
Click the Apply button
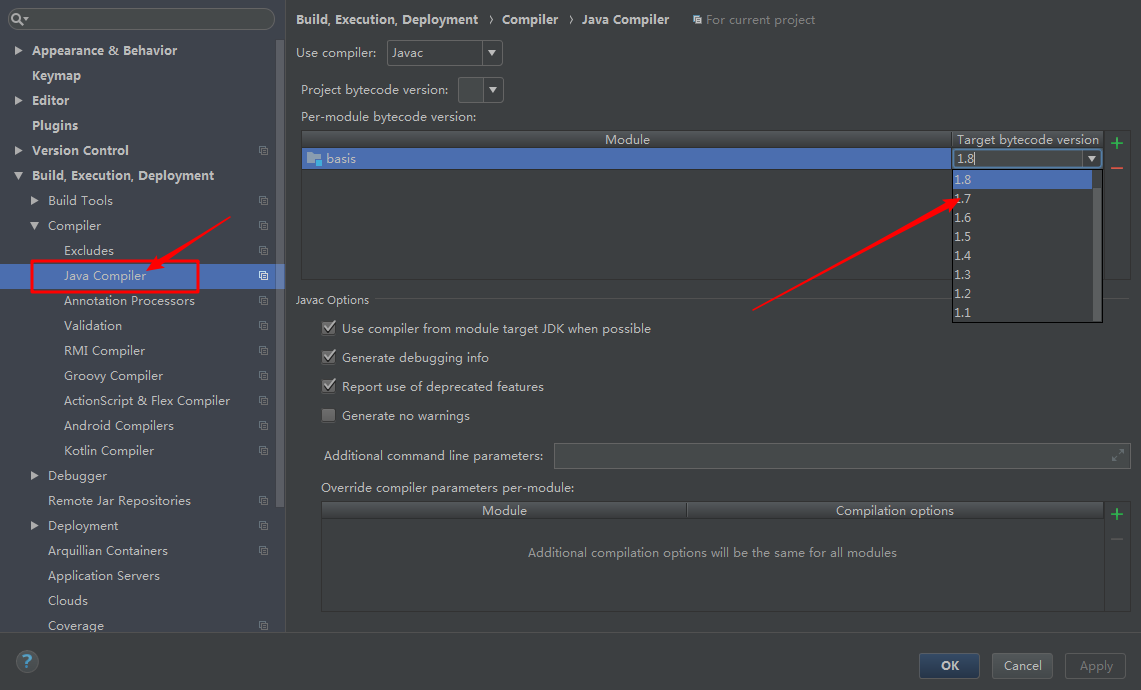pos(1096,665)
